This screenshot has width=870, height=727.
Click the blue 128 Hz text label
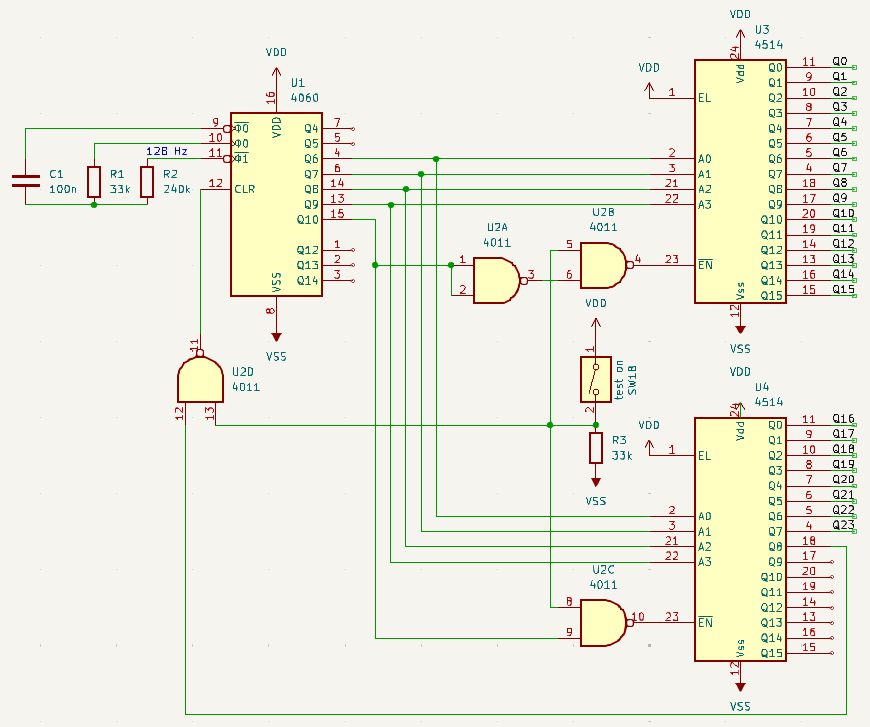(x=167, y=151)
